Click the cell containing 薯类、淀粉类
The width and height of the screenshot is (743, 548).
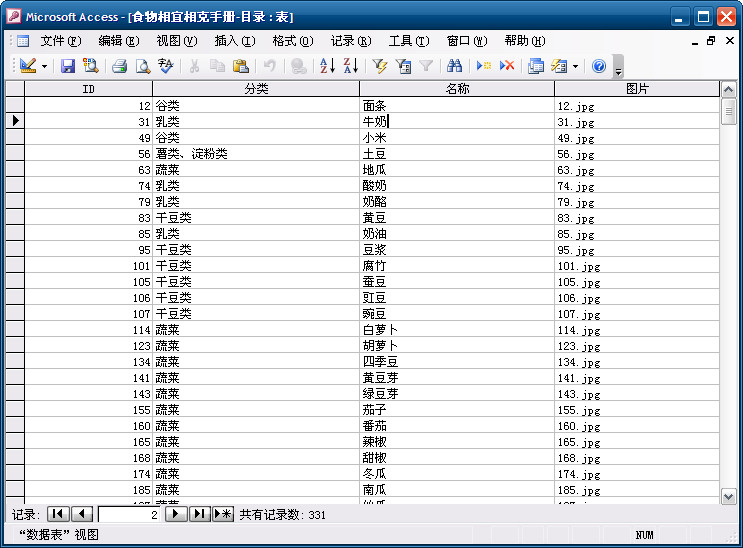tap(256, 154)
